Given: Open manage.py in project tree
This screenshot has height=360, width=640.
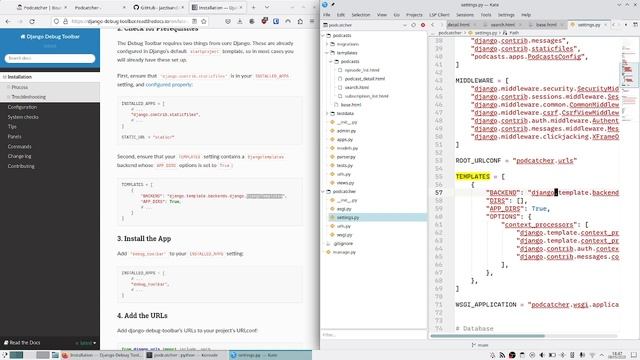Looking at the screenshot, I should [344, 252].
